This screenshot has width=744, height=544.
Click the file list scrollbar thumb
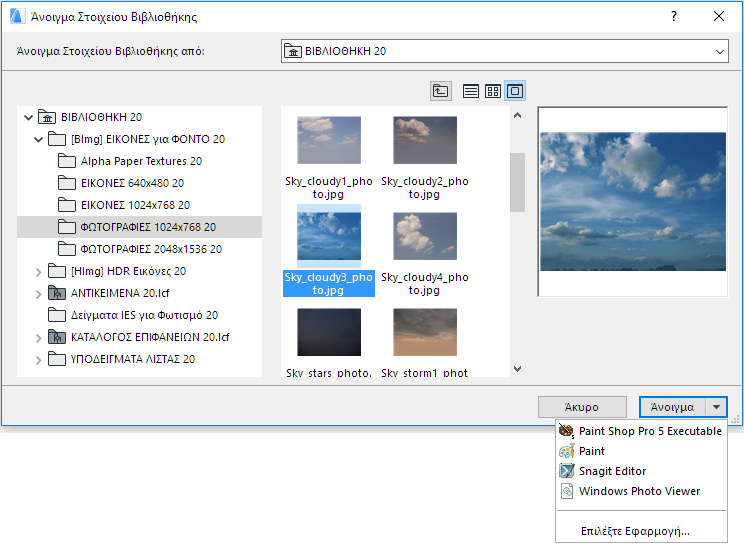[518, 182]
